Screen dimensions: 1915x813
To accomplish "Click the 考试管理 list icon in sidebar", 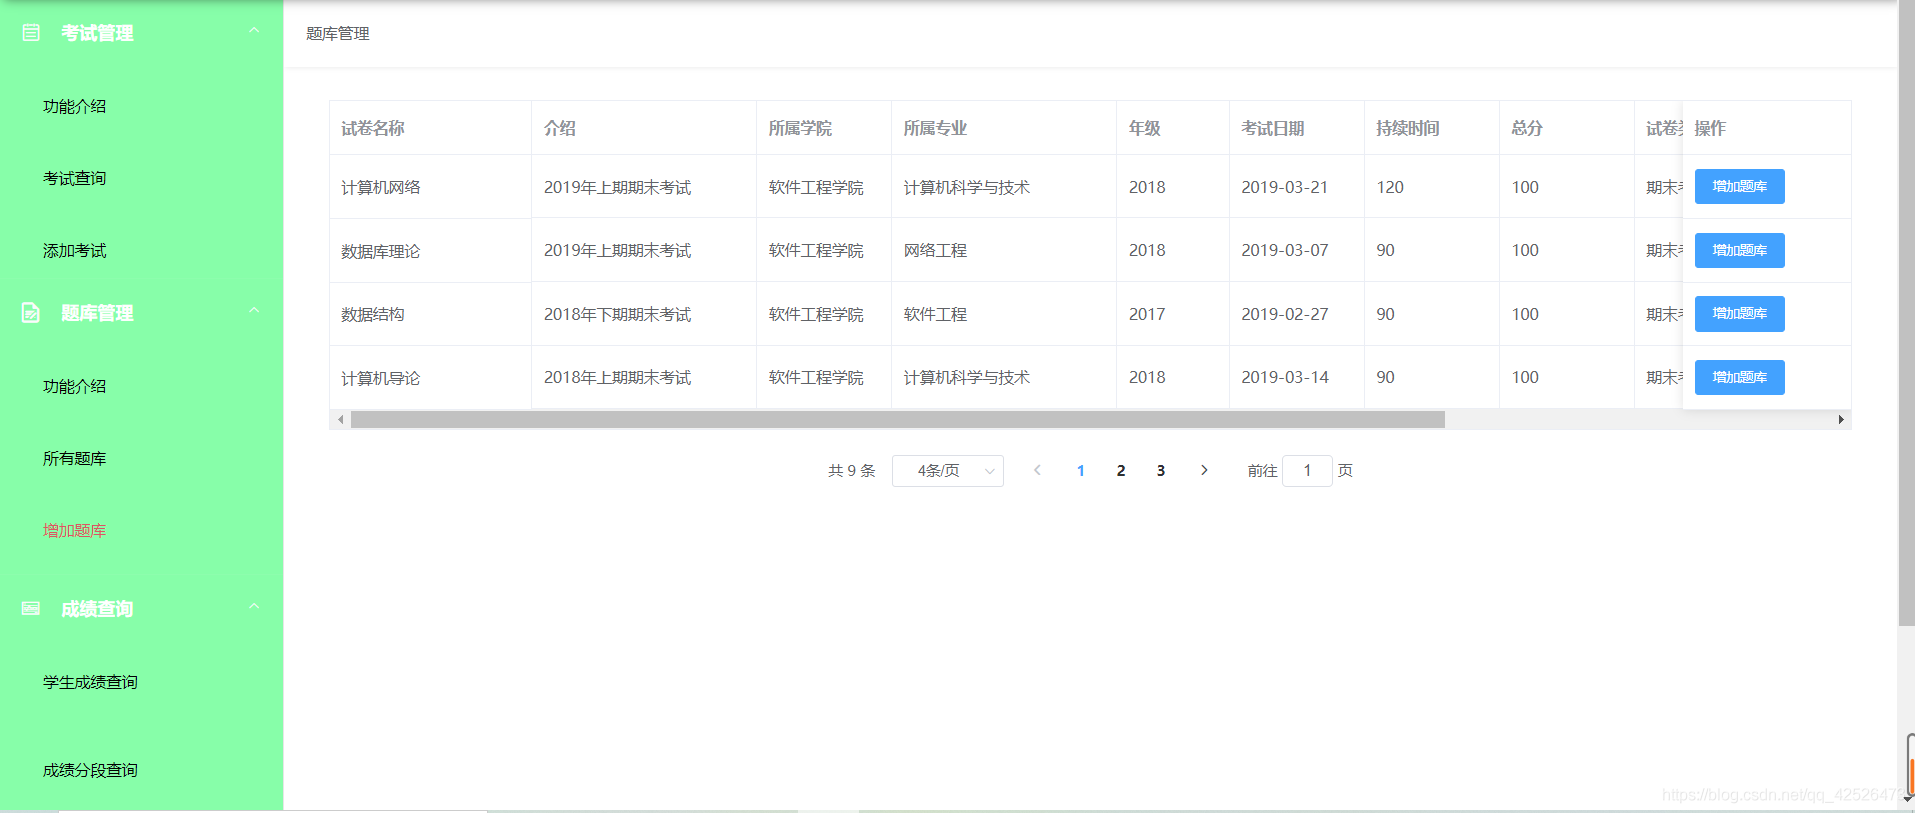I will point(31,33).
